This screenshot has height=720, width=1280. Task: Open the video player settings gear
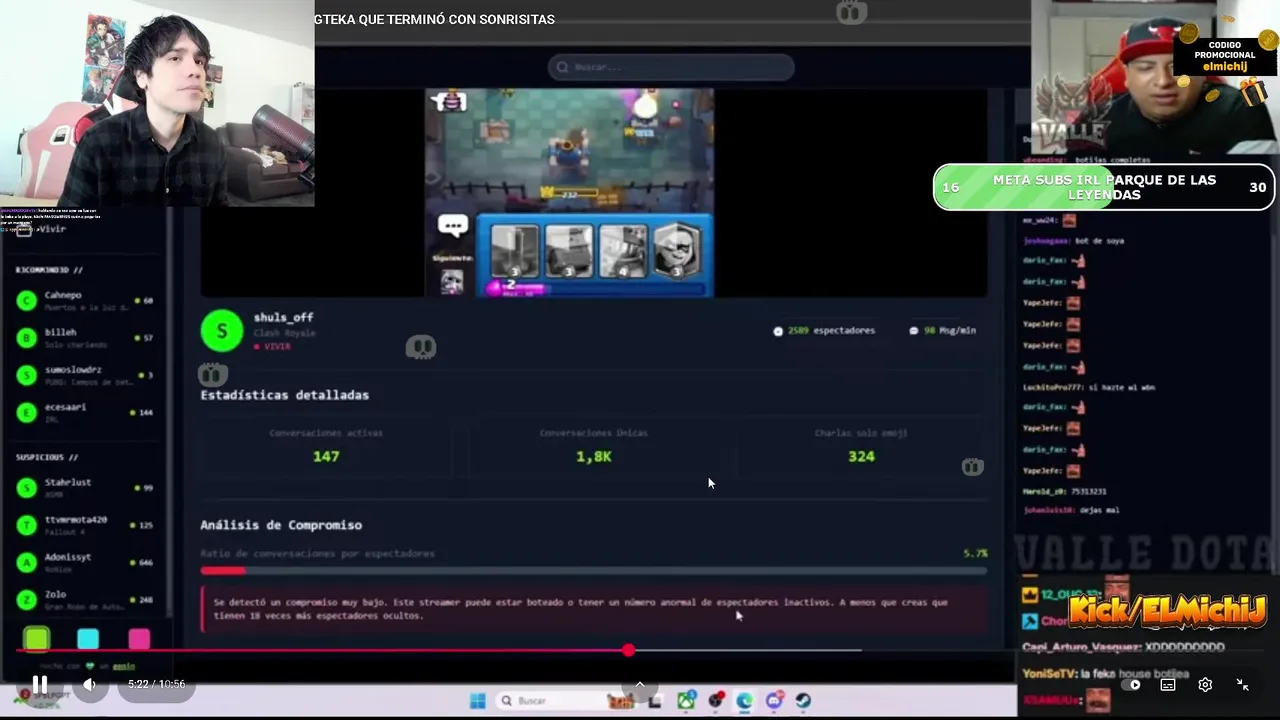click(1205, 685)
